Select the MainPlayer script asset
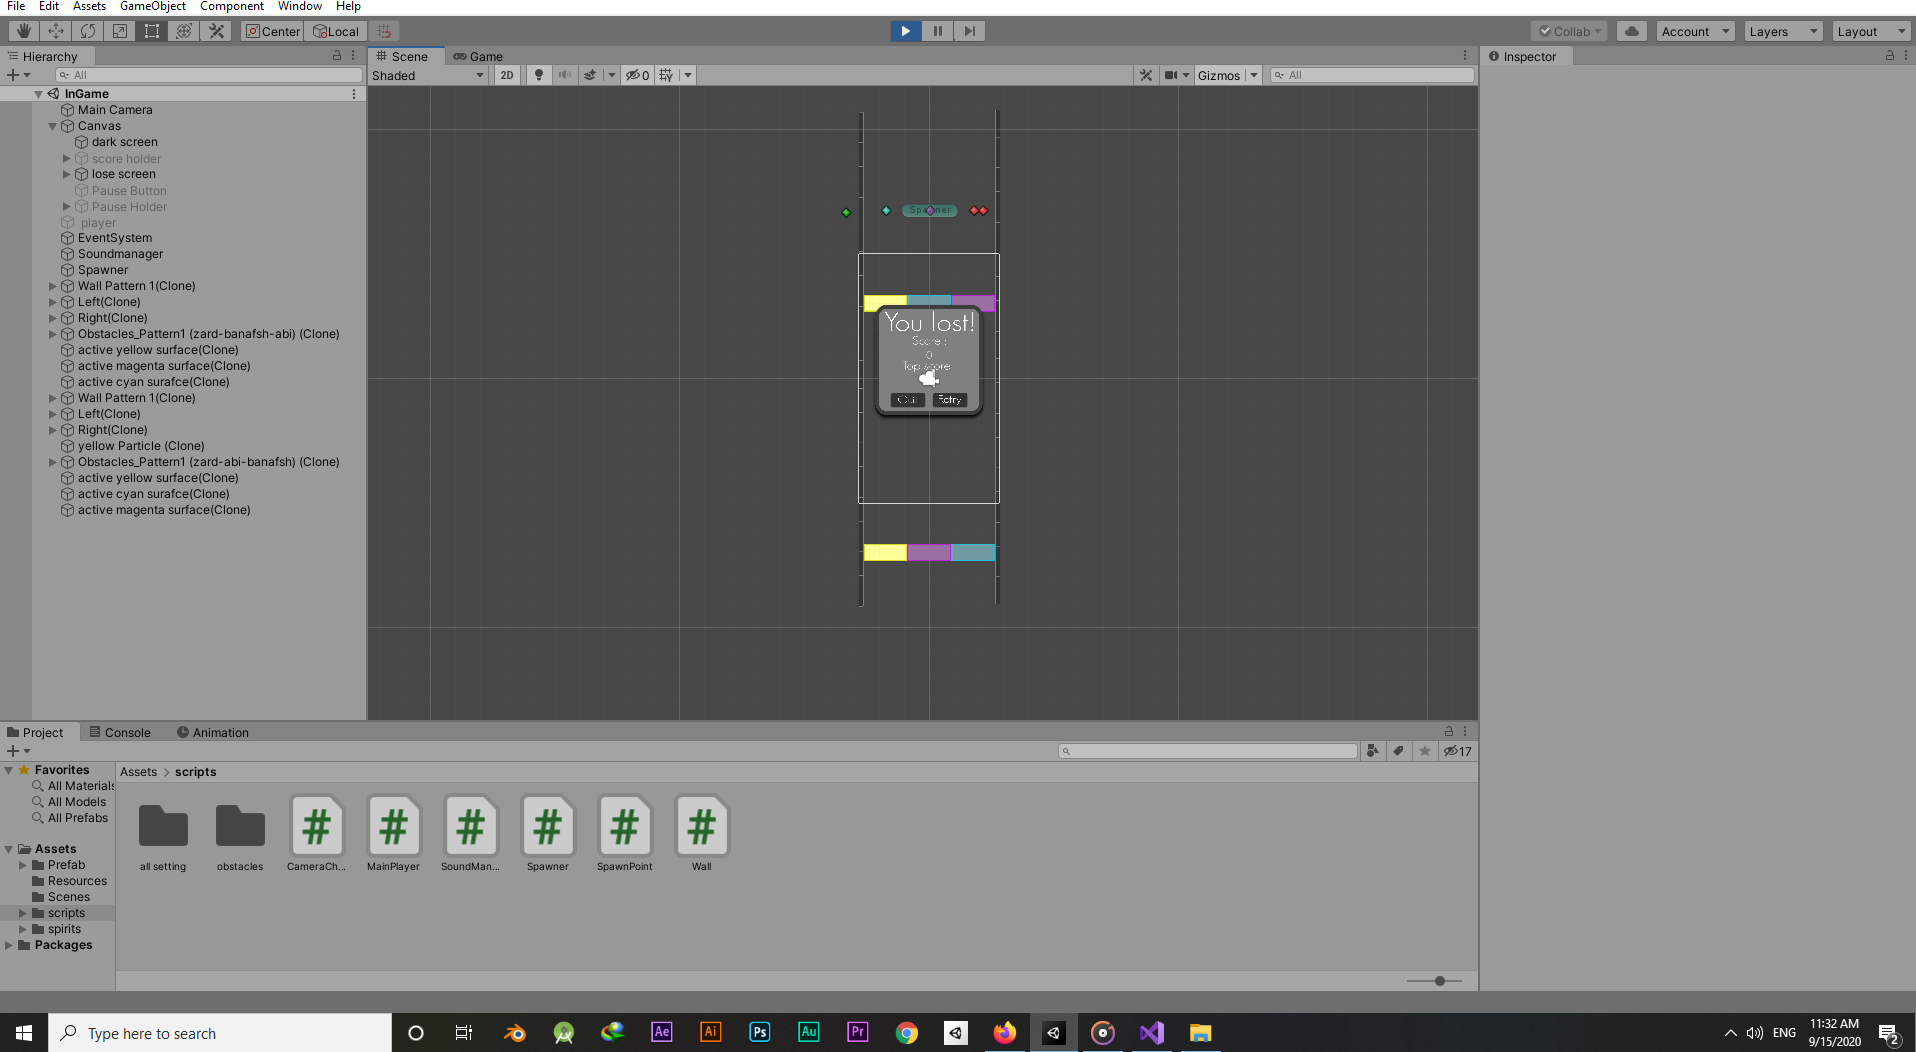Viewport: 1916px width, 1052px height. (393, 833)
